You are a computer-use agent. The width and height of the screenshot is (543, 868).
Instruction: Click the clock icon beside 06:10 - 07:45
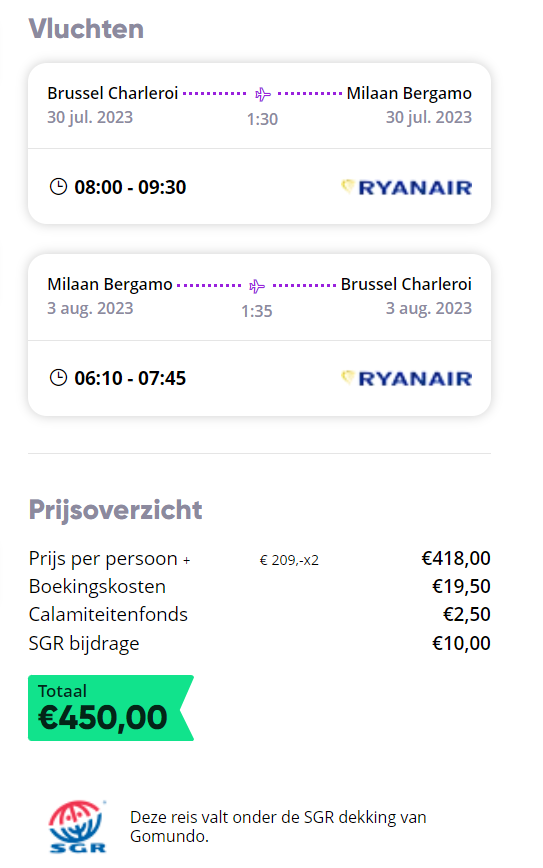pyautogui.click(x=58, y=378)
